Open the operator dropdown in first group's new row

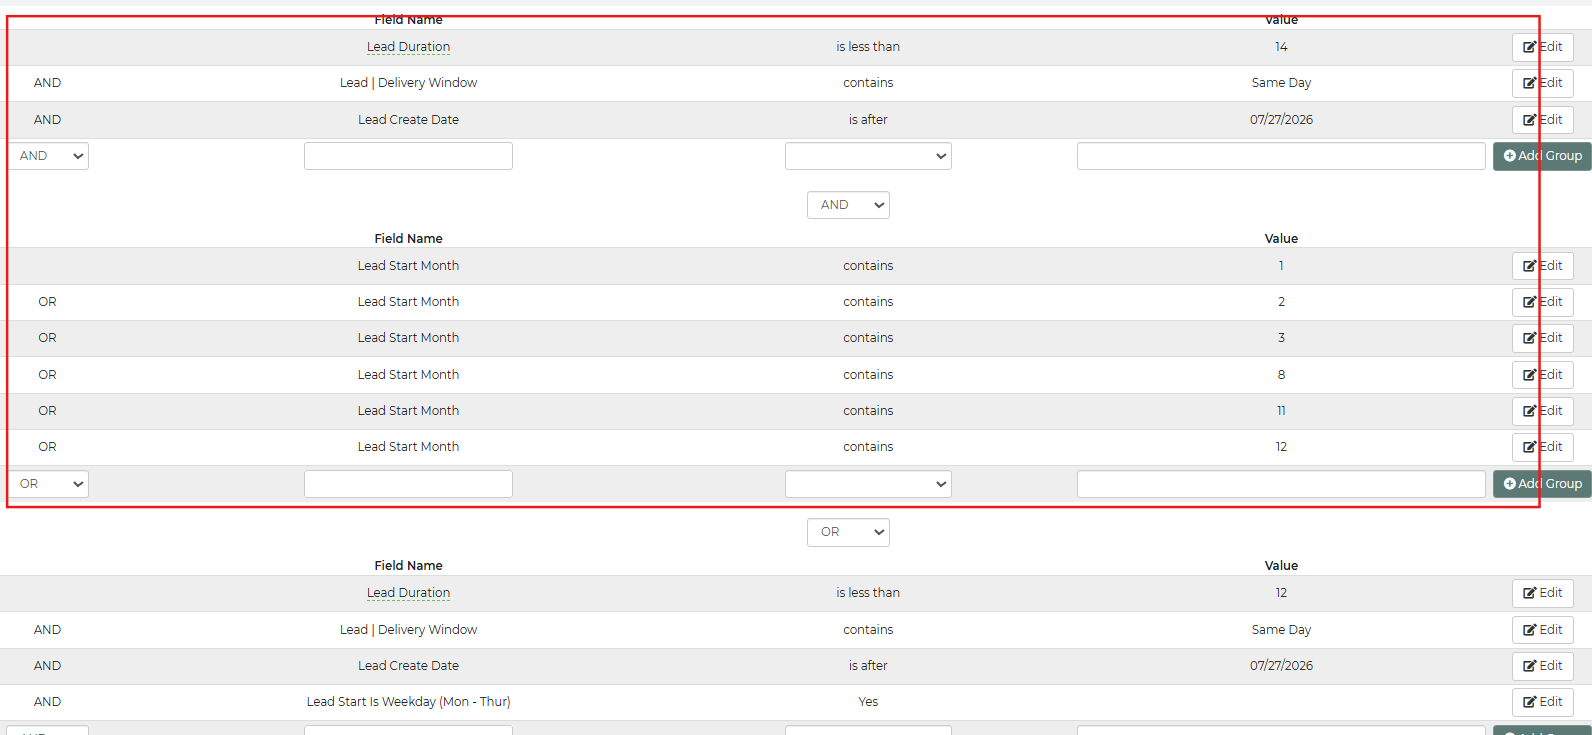coord(868,156)
